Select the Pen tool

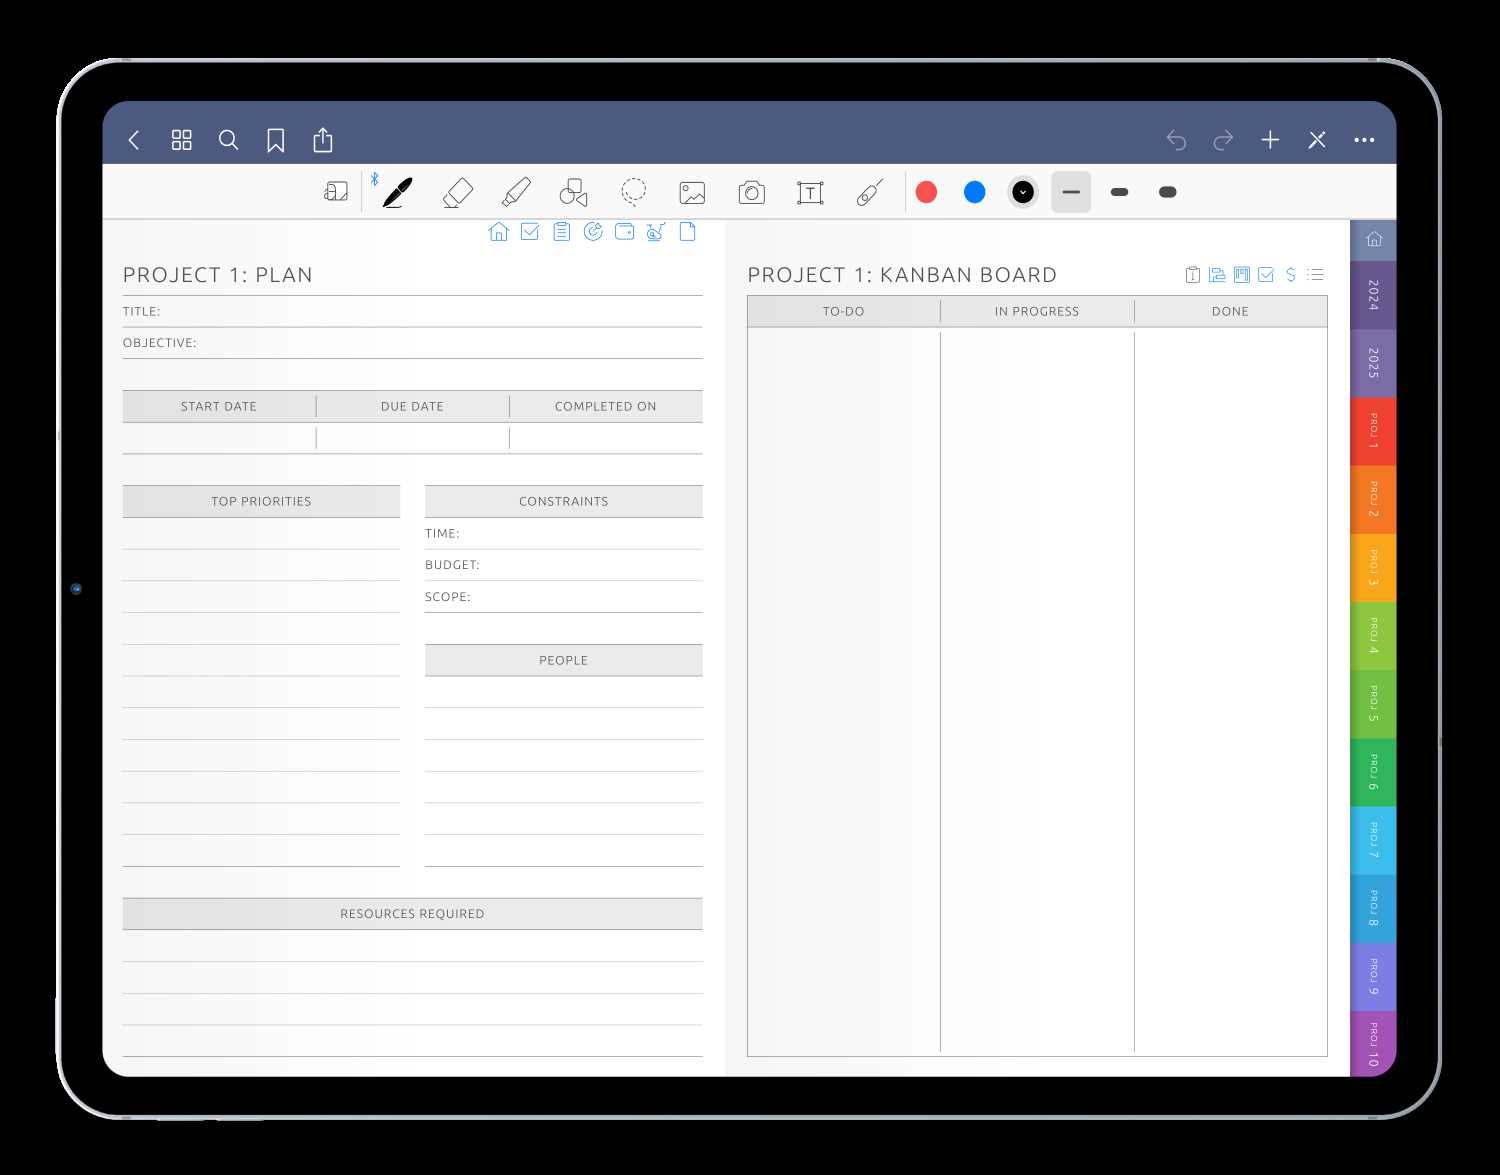(395, 192)
